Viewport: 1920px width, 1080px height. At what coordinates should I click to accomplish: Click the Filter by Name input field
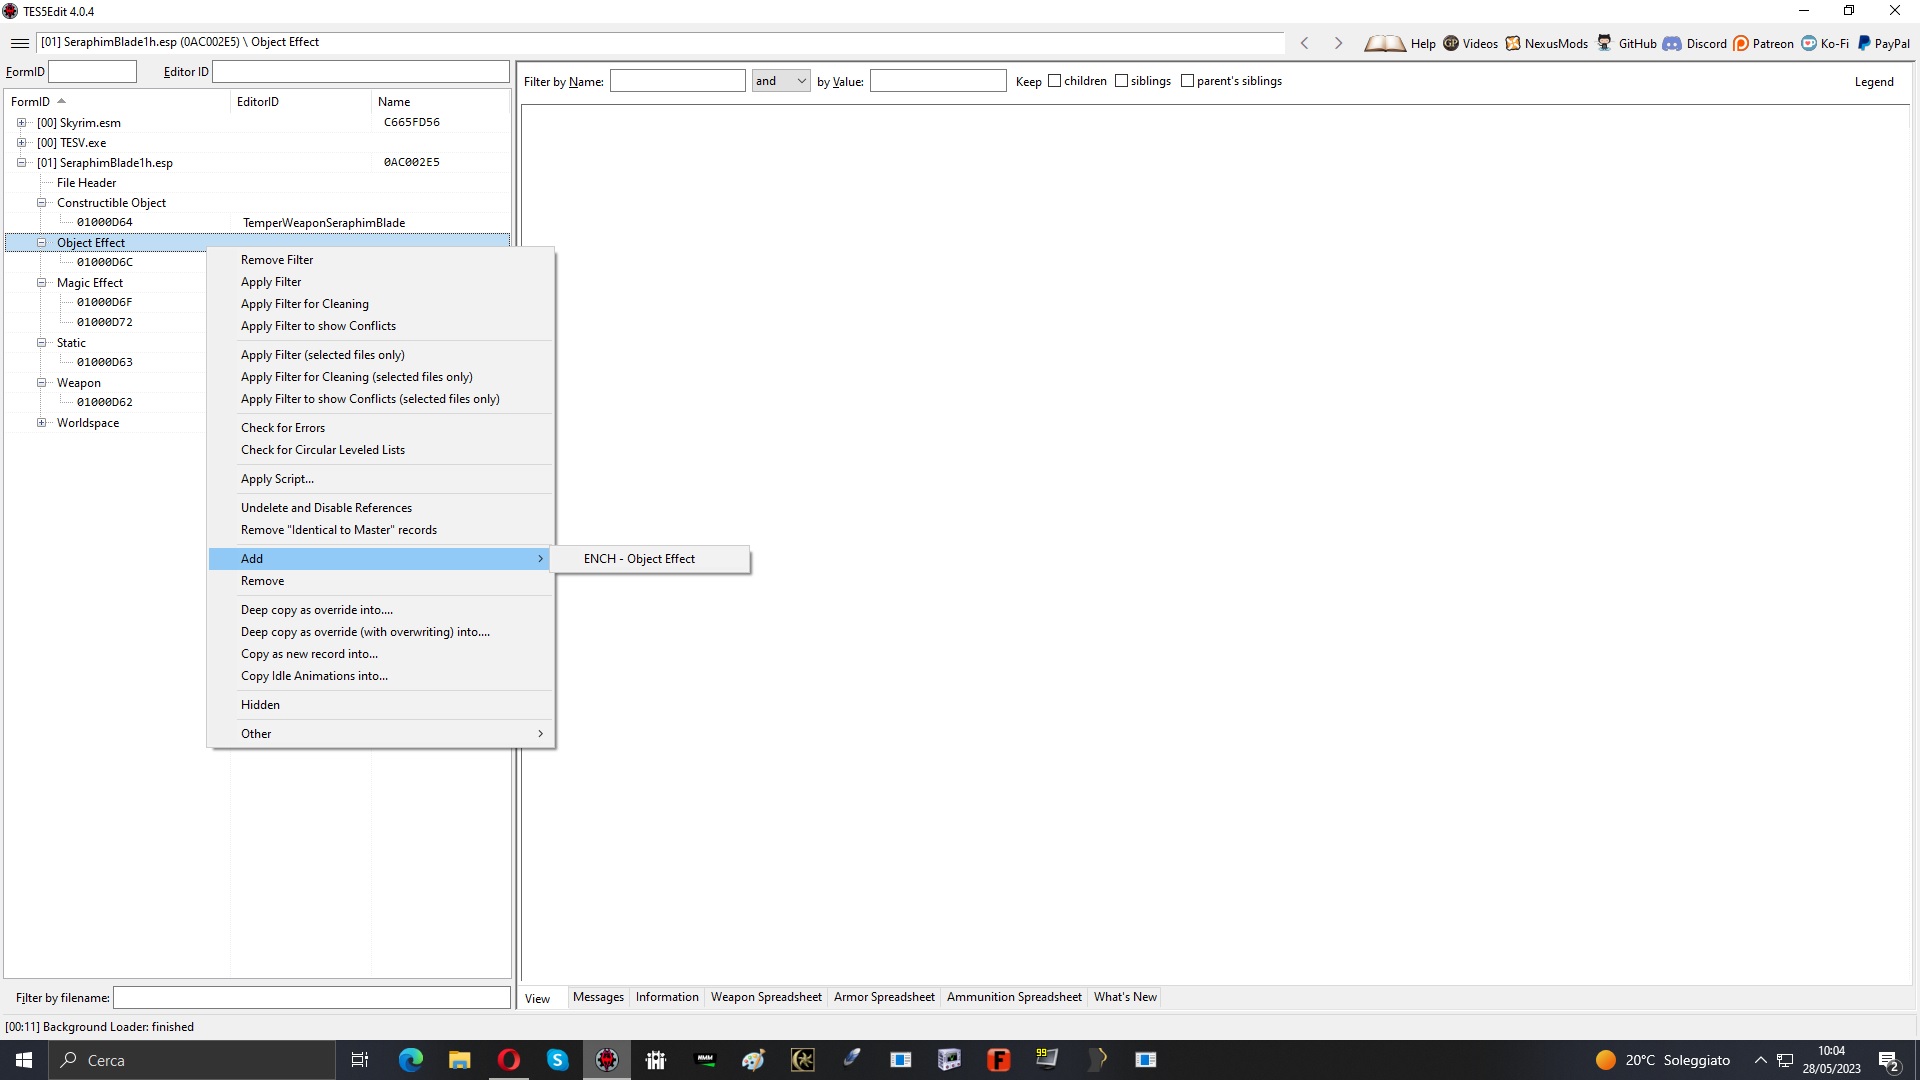click(x=678, y=81)
